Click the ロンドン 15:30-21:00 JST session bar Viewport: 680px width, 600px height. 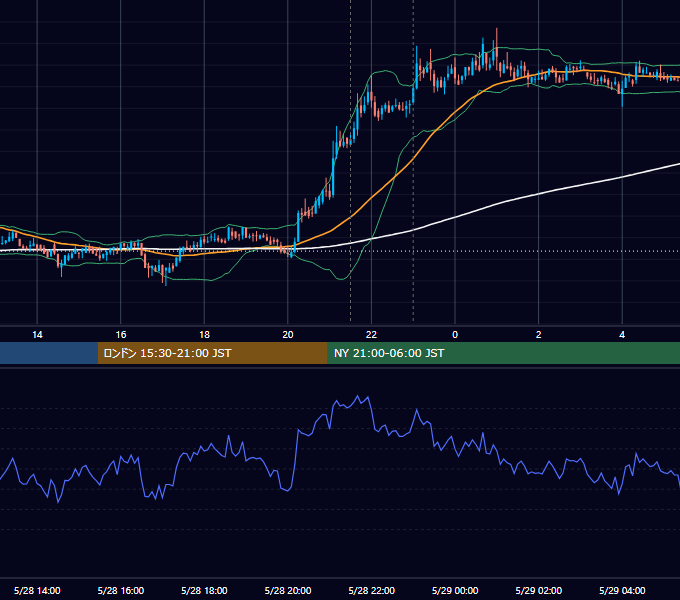(212, 353)
